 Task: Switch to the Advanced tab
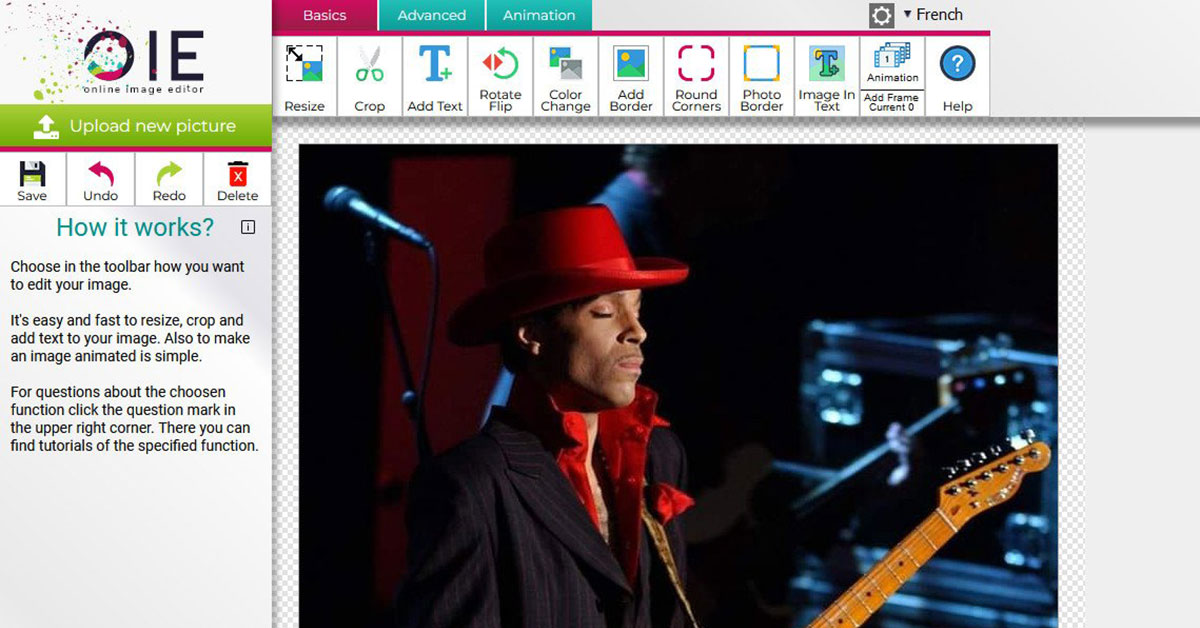tap(431, 15)
